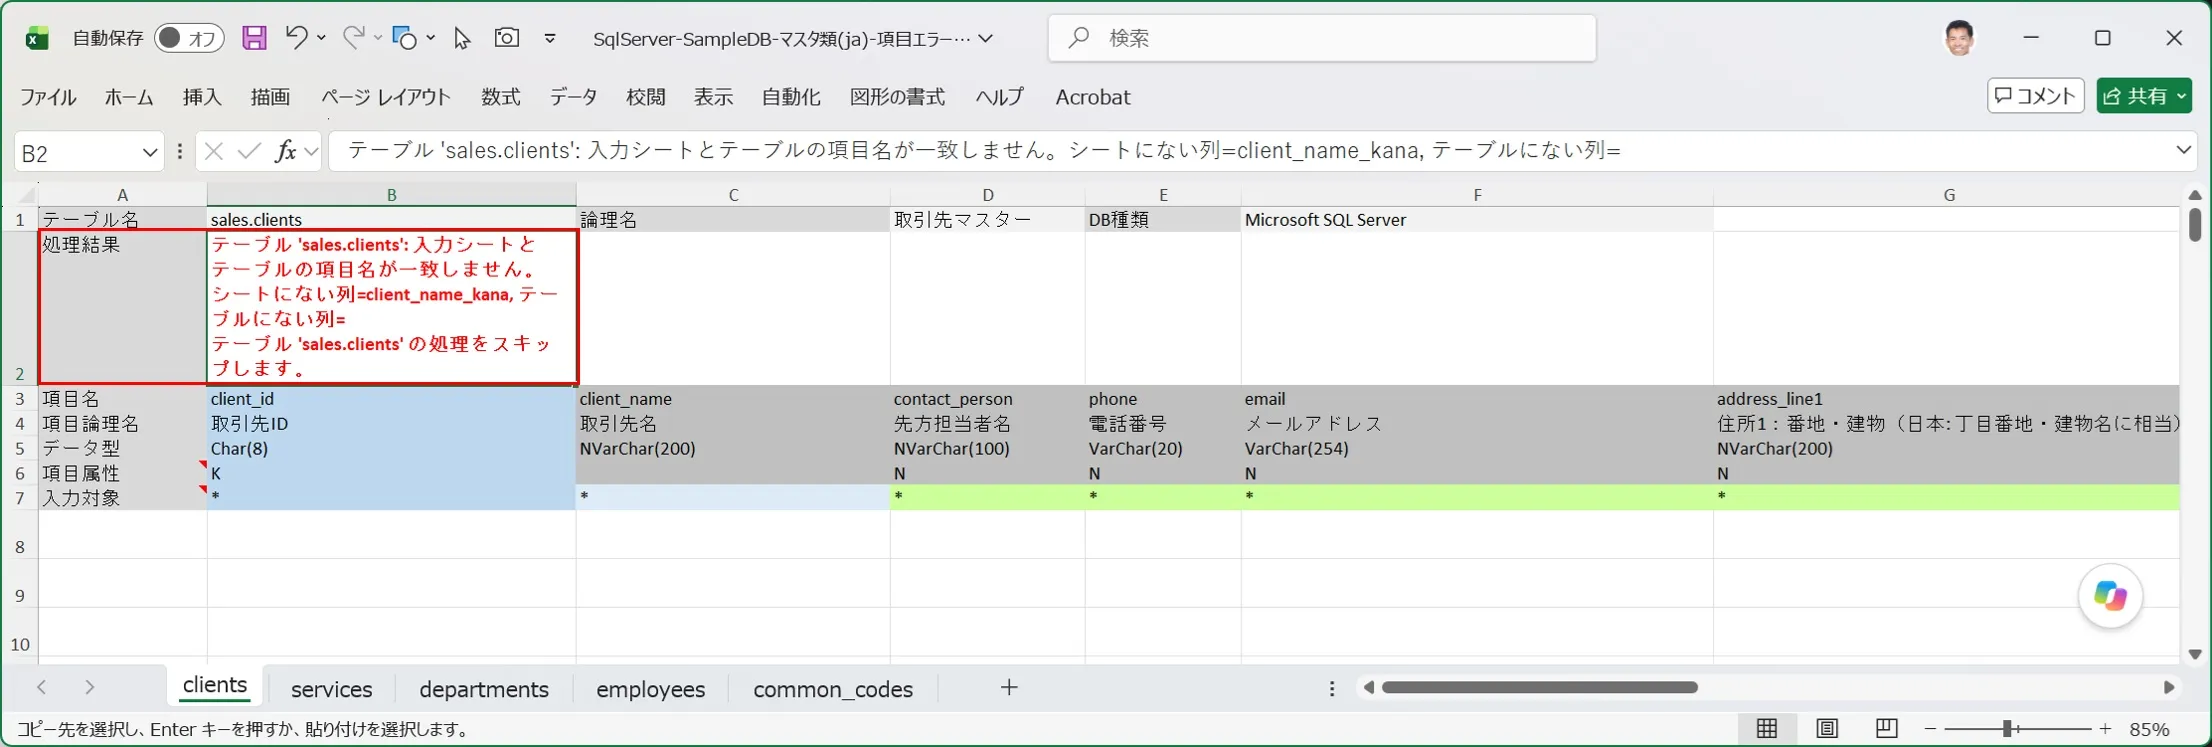Click the zoom out minus icon

1930,729
